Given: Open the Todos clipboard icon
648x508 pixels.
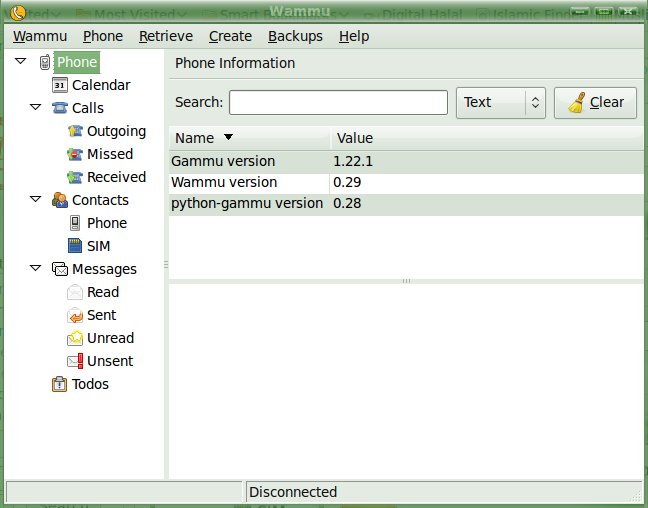Looking at the screenshot, I should click(x=60, y=384).
